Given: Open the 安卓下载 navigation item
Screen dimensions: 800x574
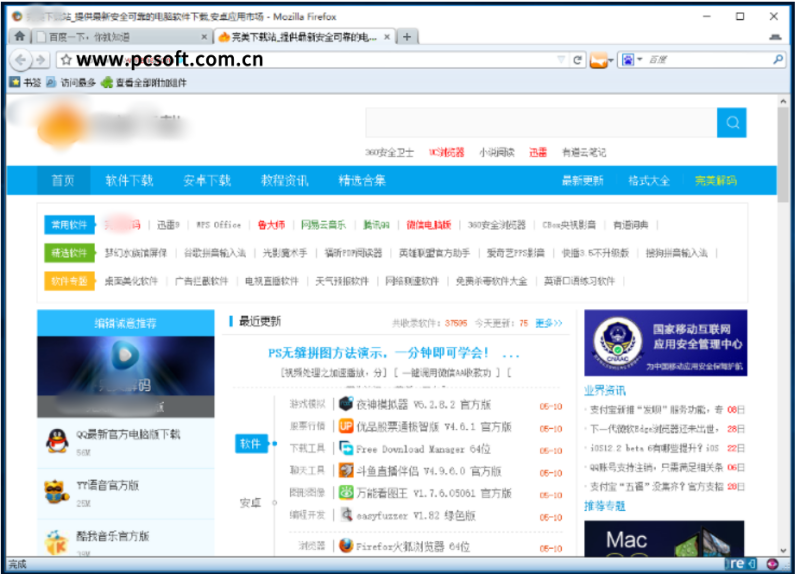Looking at the screenshot, I should click(207, 180).
